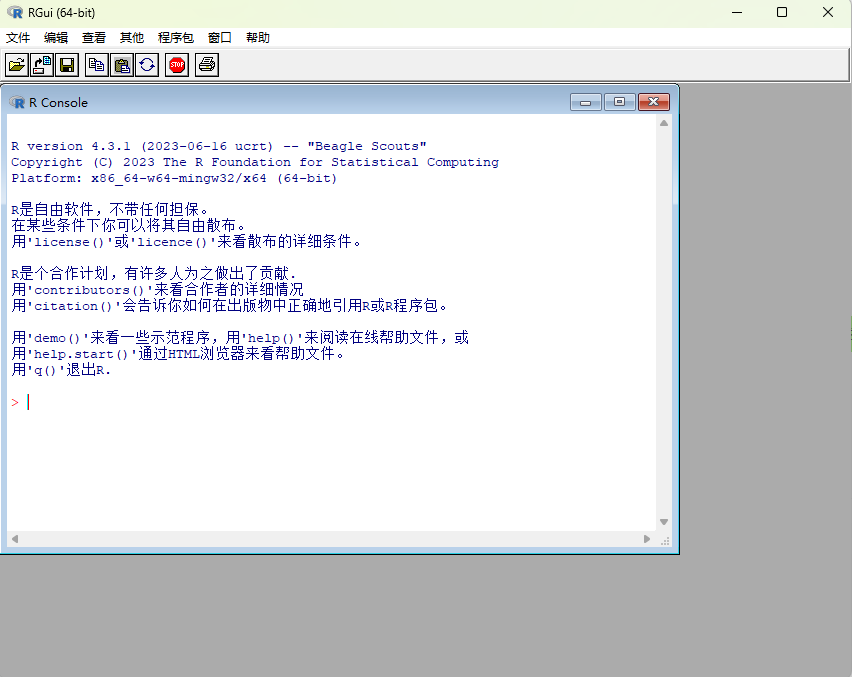Viewport: 852px width, 677px height.
Task: Open script with the folder toolbar icon
Action: click(x=17, y=65)
